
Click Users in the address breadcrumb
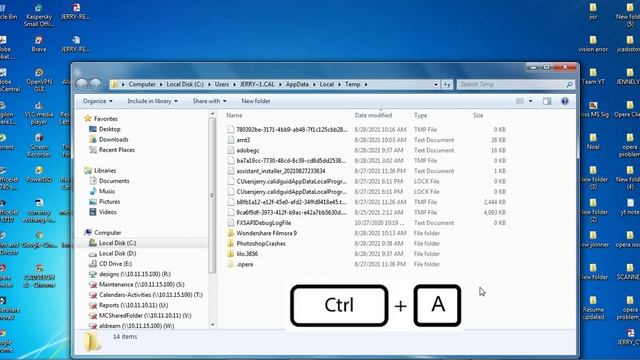pyautogui.click(x=222, y=84)
